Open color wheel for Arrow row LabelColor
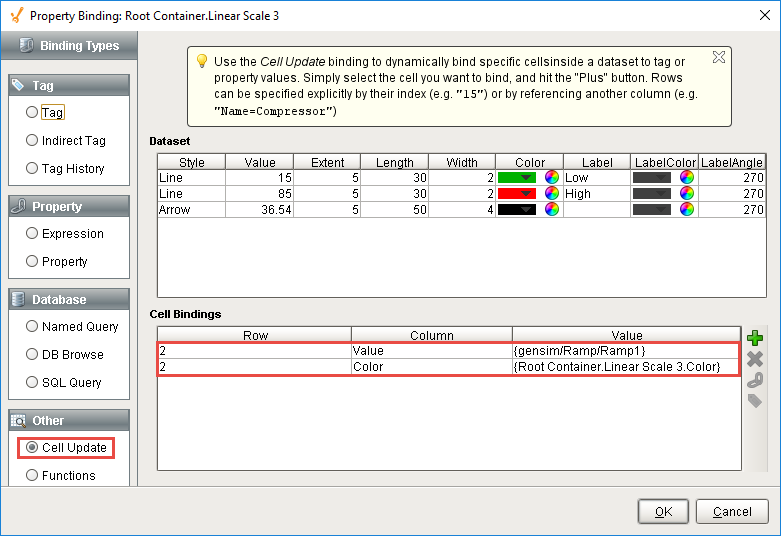Viewport: 781px width, 536px height. (x=687, y=209)
